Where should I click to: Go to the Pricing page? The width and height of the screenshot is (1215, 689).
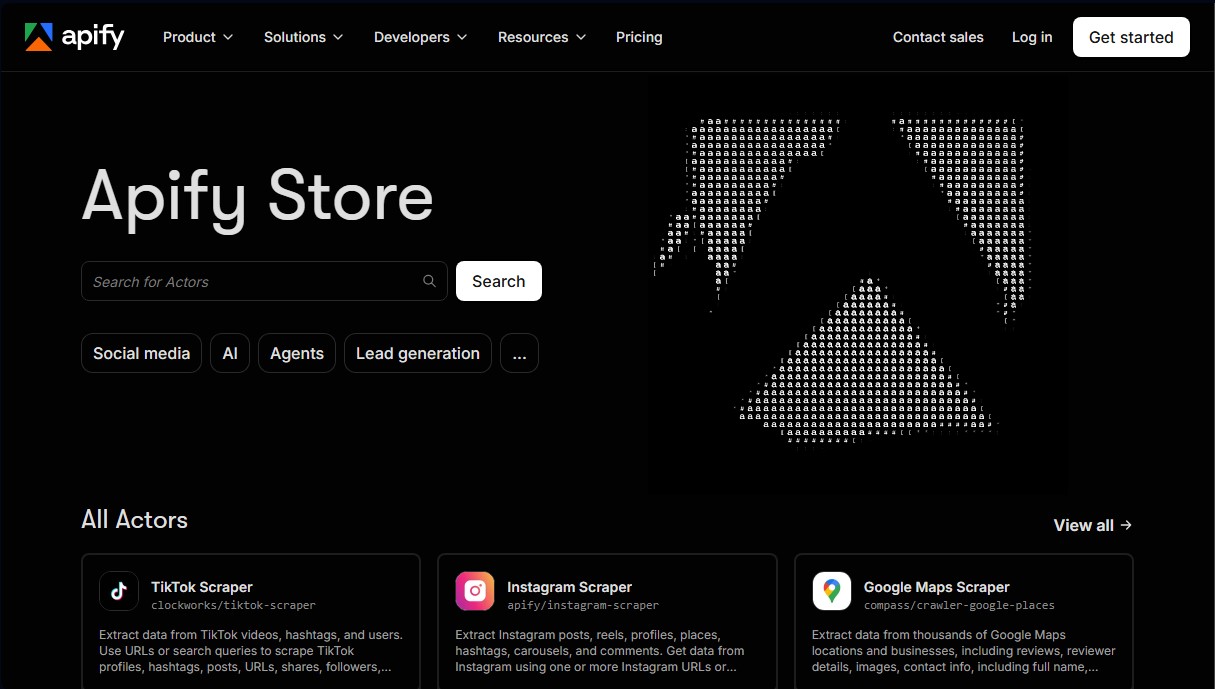pyautogui.click(x=639, y=37)
